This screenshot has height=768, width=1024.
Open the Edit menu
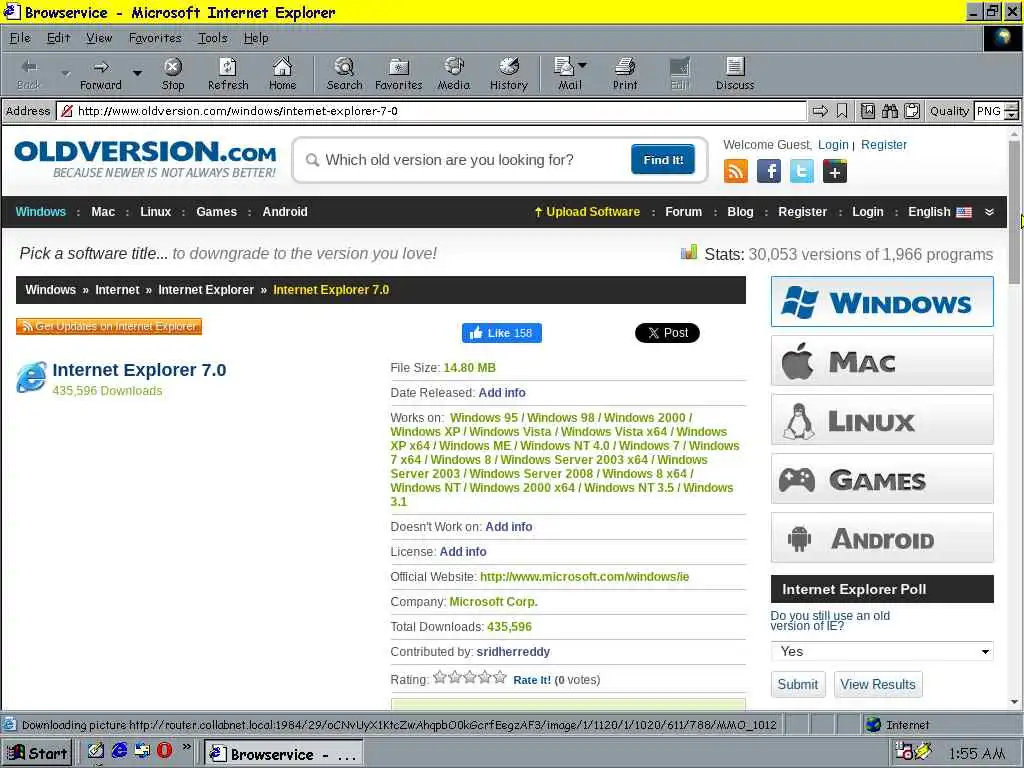(x=58, y=38)
